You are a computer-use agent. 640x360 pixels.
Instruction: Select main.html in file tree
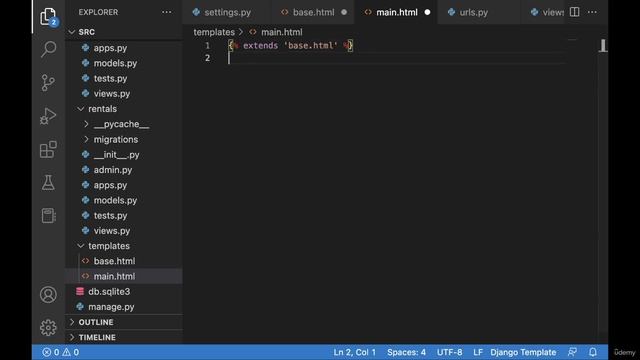[124, 276]
